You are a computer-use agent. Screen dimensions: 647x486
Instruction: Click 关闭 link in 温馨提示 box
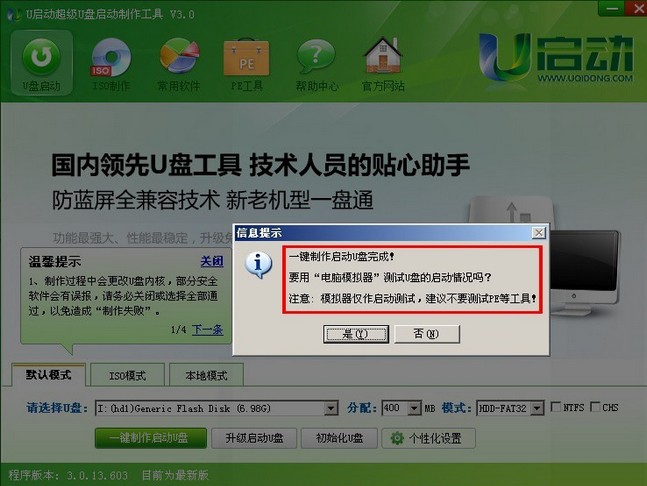[212, 261]
